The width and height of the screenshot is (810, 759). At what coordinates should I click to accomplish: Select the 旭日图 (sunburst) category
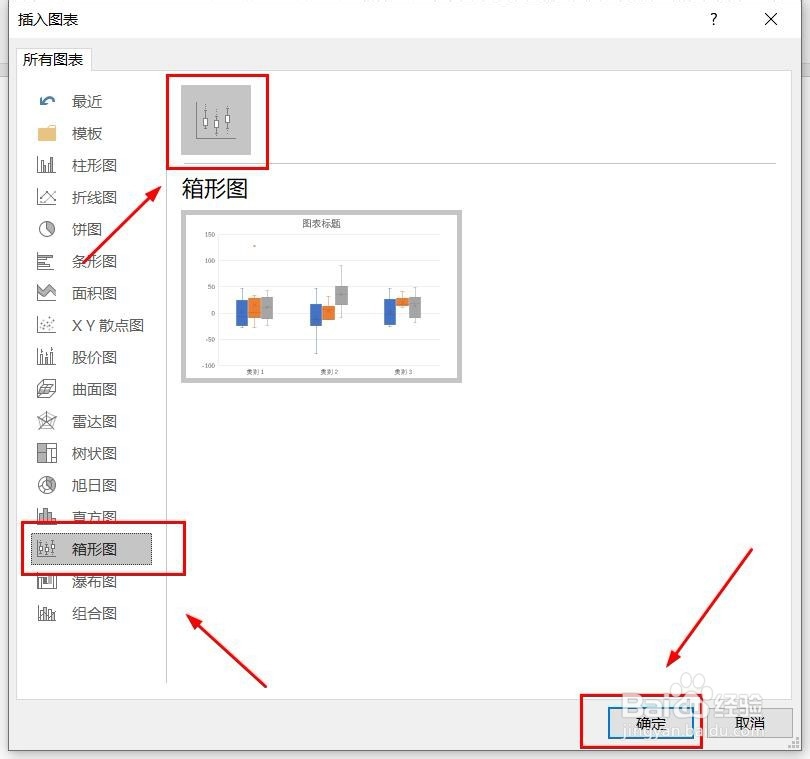coord(95,485)
